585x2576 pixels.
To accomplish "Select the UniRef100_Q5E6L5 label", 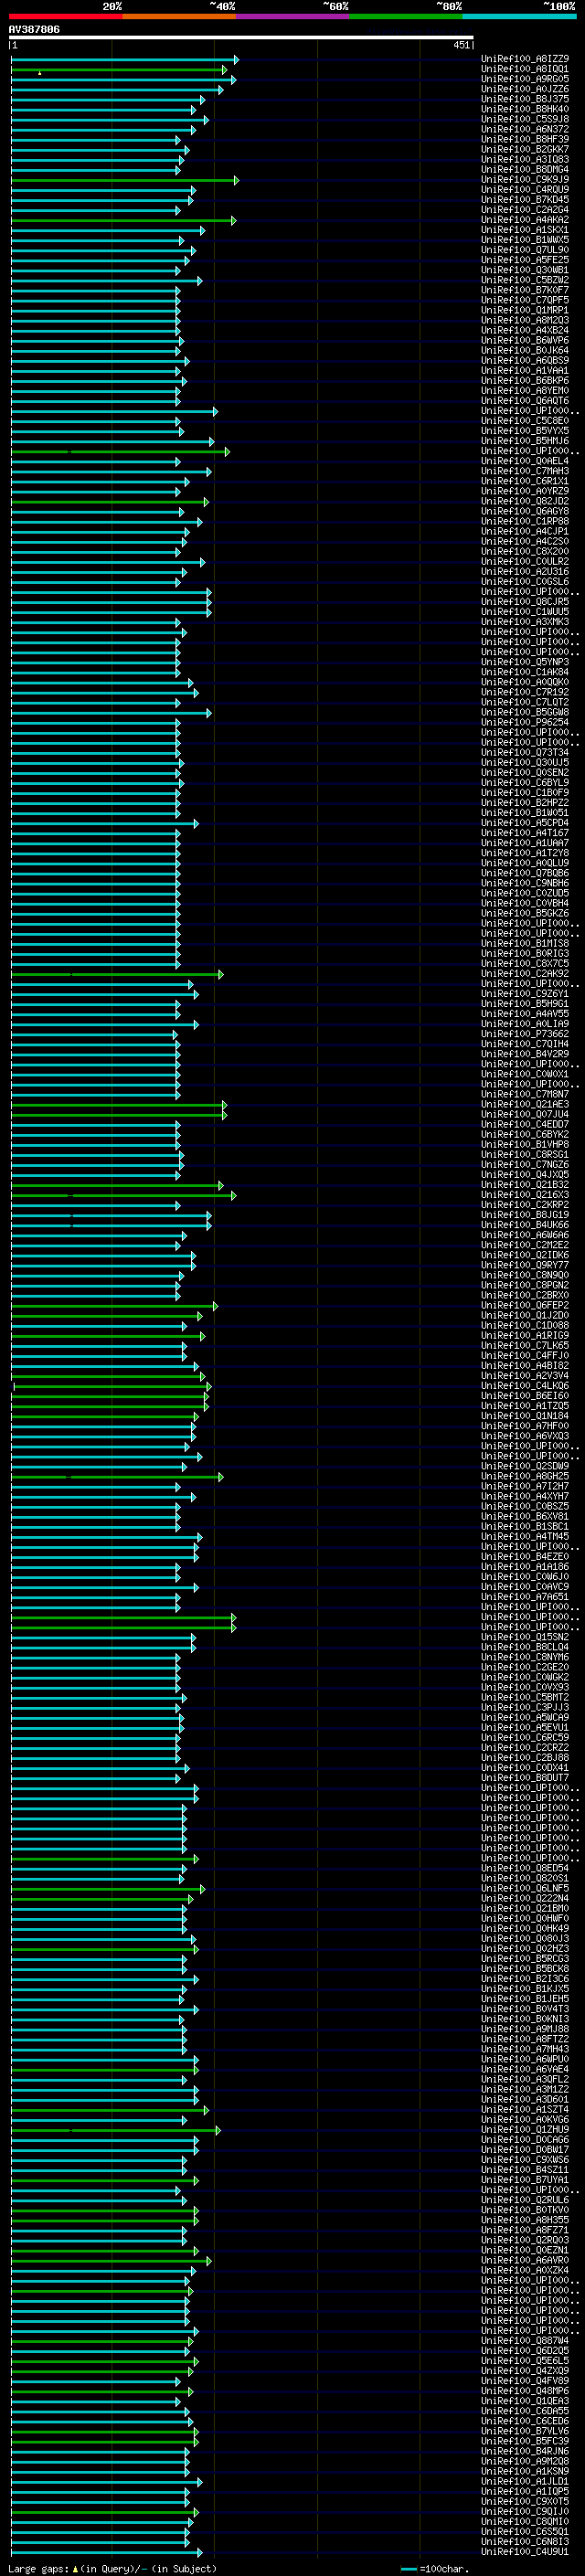I will tap(525, 2361).
